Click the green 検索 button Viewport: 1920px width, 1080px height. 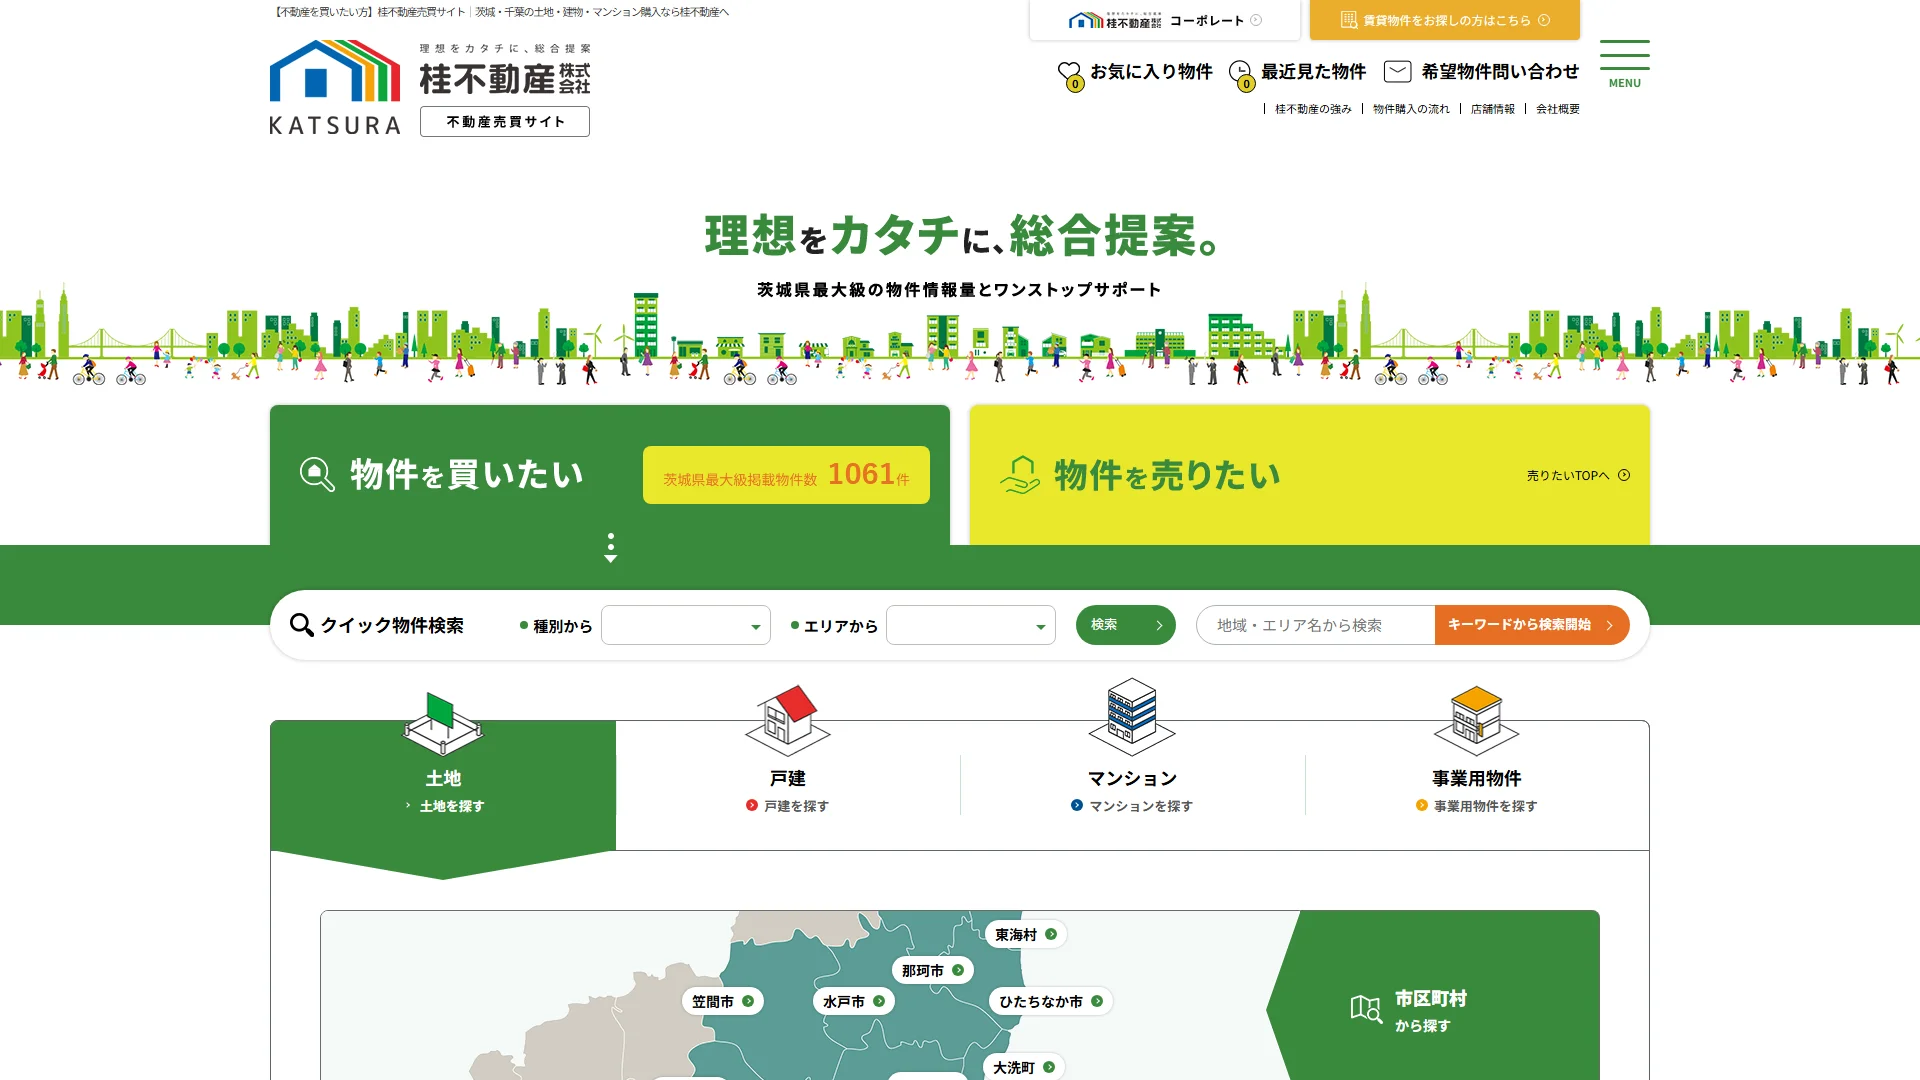tap(1126, 625)
